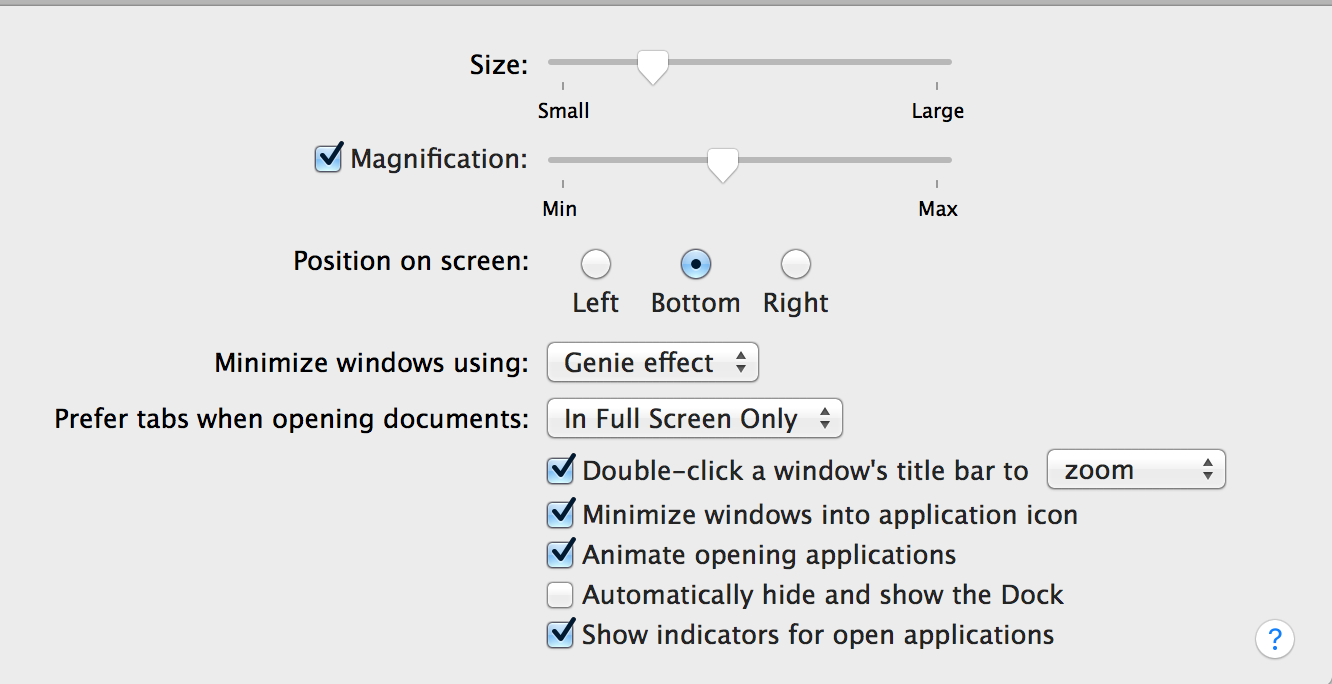Screen dimensions: 1332x684
Task: Disable Animate opening applications
Action: [560, 555]
